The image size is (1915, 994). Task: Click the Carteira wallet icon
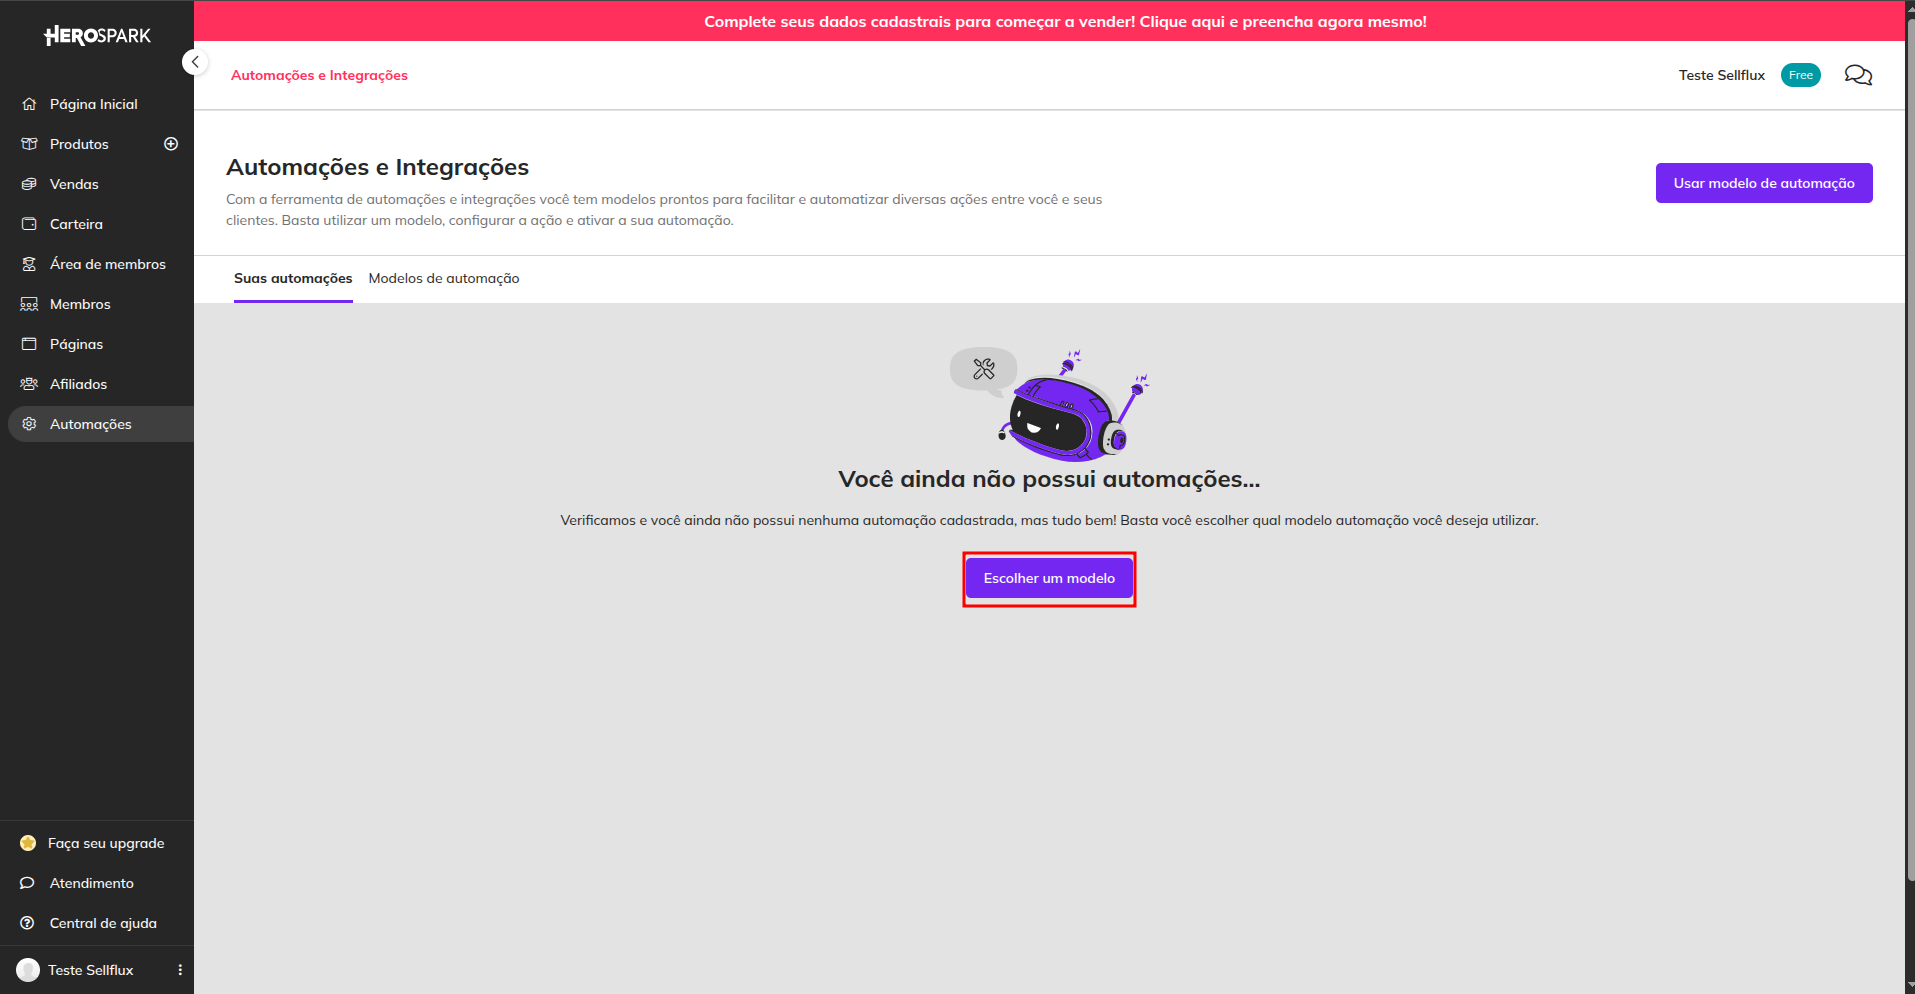click(x=29, y=224)
